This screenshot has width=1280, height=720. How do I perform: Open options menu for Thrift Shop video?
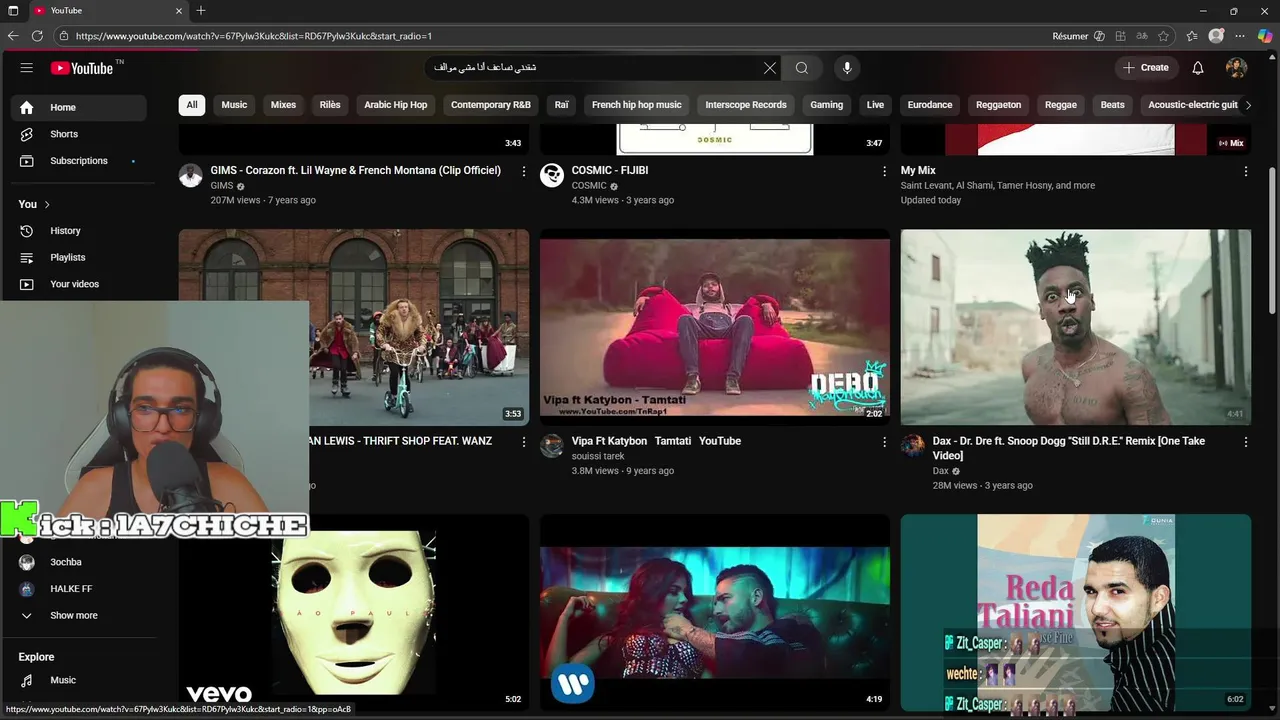click(523, 442)
